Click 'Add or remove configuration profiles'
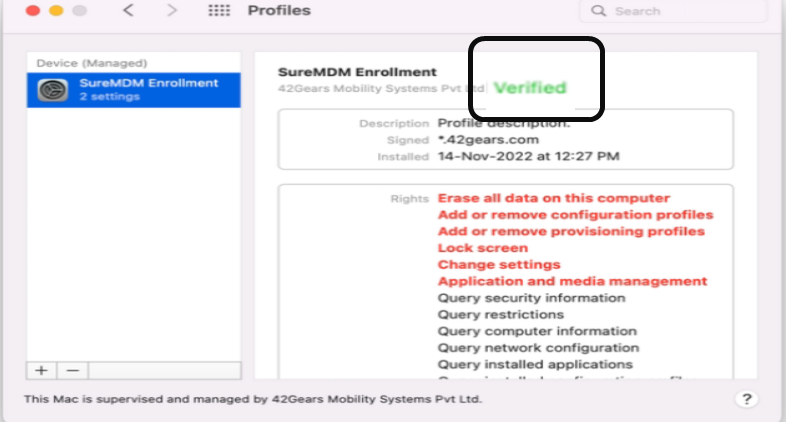This screenshot has width=786, height=422. tap(575, 215)
